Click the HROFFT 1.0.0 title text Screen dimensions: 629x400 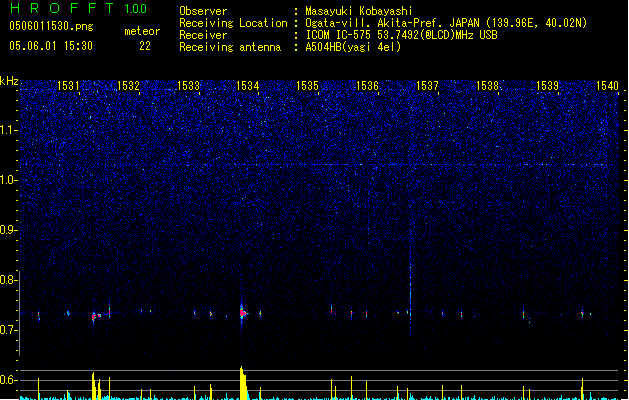click(78, 8)
